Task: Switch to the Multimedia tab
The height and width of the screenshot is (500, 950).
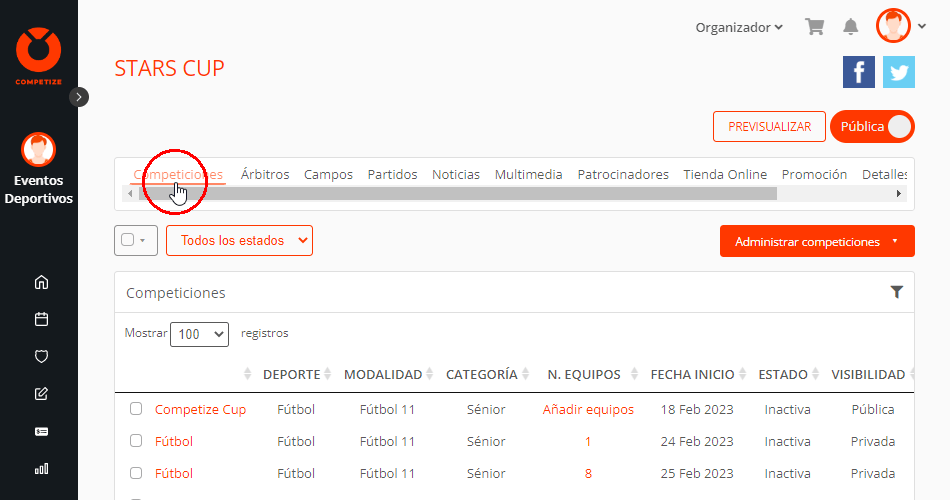Action: [528, 175]
